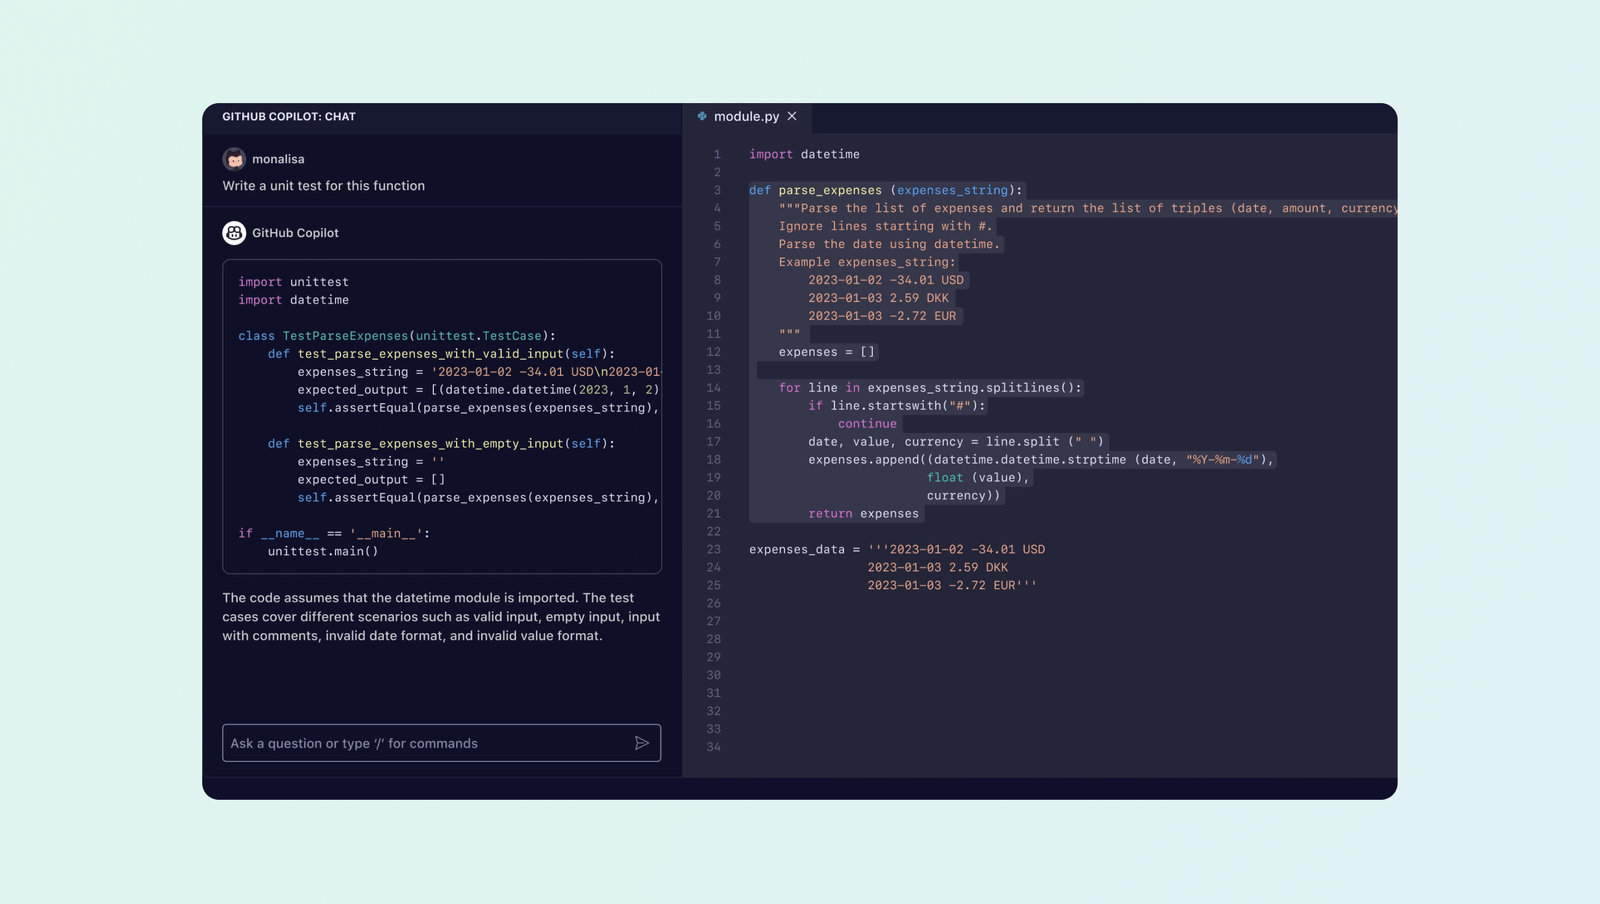Click the return expenses statement on line 21

point(863,513)
